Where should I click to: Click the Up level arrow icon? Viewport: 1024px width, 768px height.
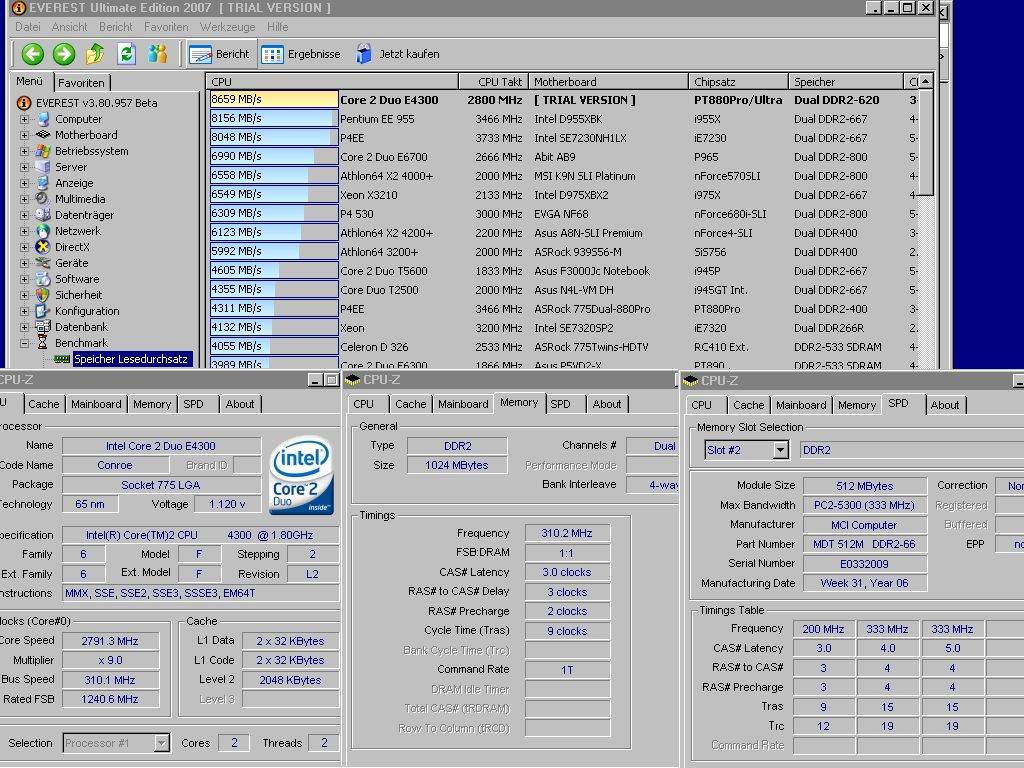(95, 54)
